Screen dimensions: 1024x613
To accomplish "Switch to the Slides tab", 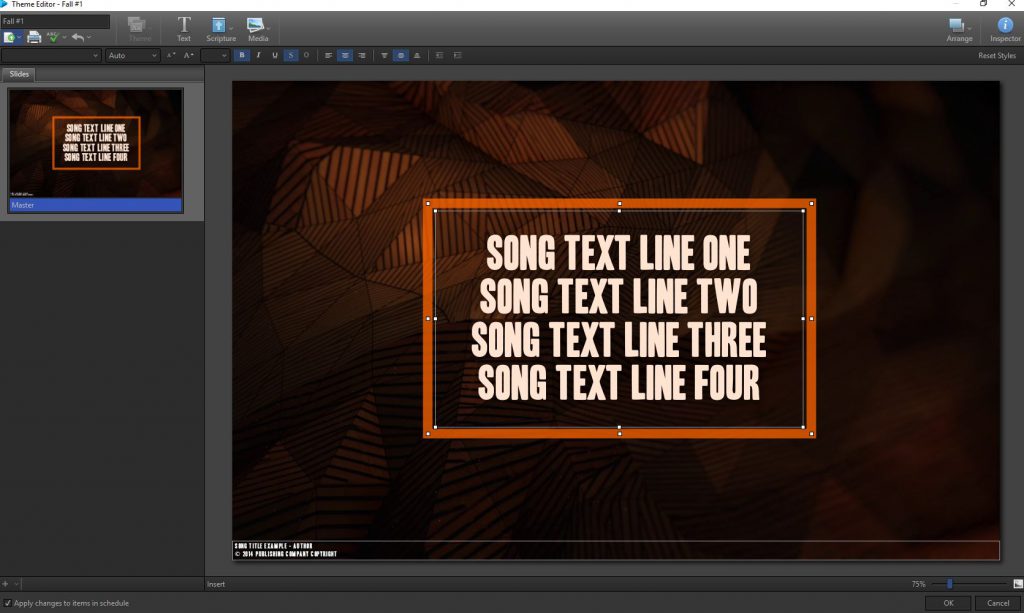I will [19, 74].
